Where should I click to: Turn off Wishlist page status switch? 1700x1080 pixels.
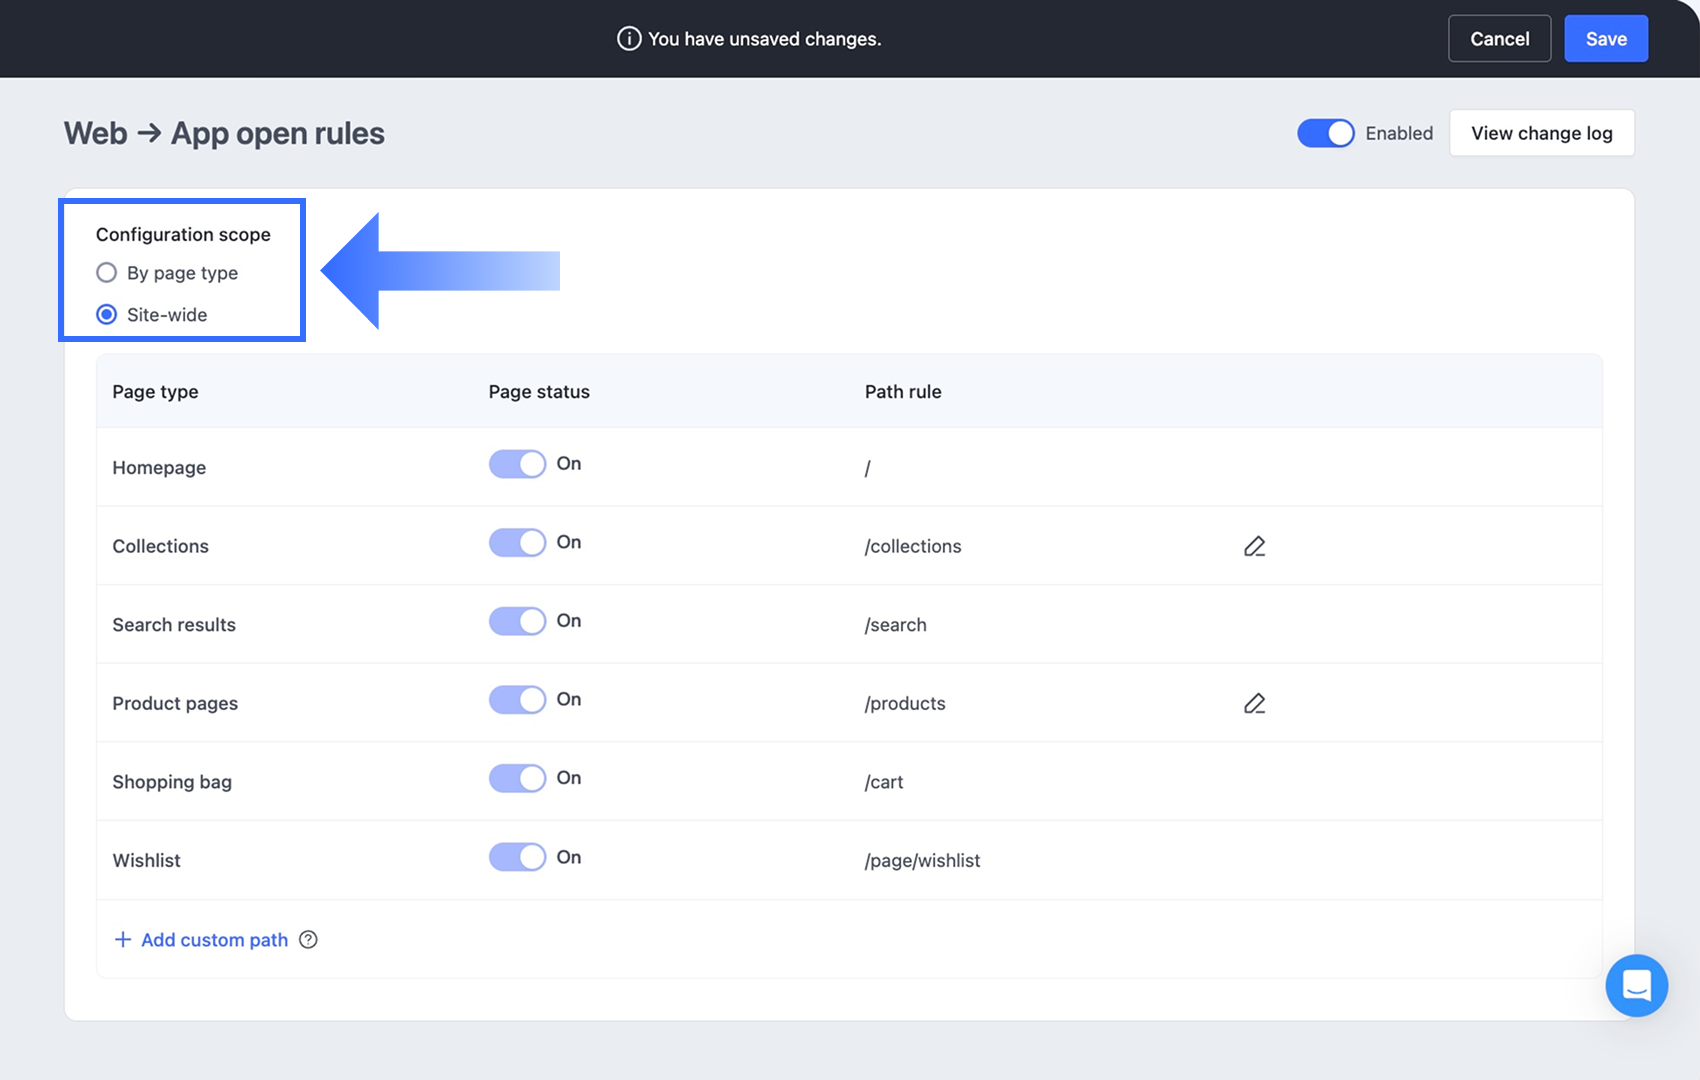[x=517, y=857]
